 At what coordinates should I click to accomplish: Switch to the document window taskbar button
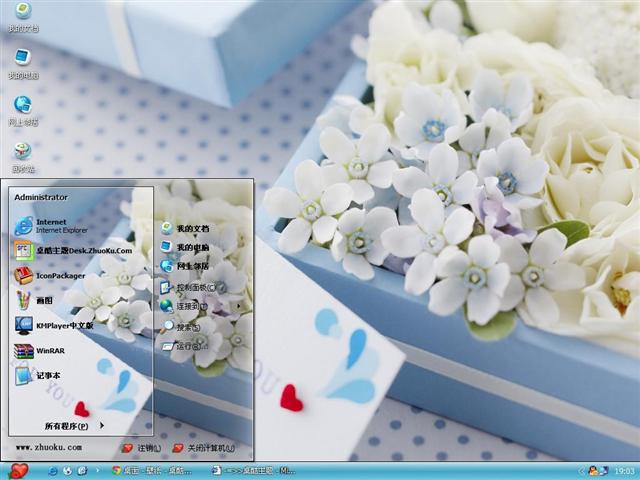[253, 471]
